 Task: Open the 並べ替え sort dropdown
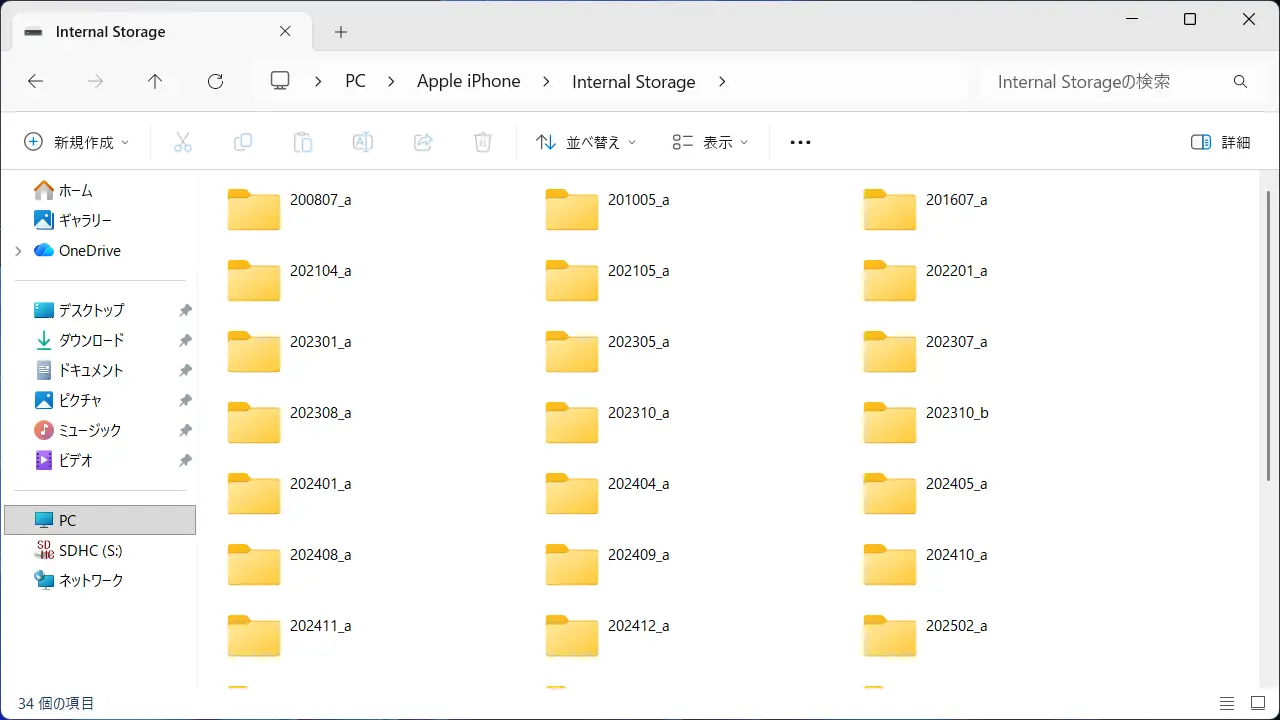[587, 143]
